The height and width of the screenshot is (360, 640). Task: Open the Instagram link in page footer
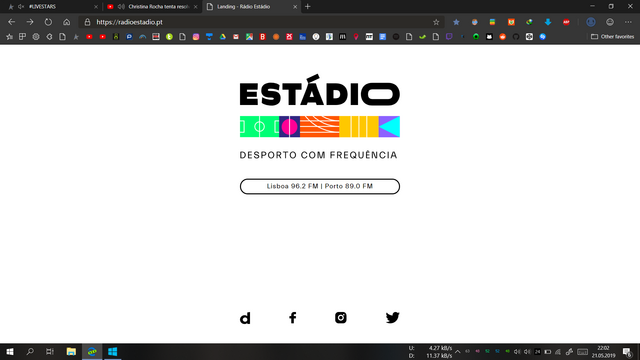point(341,318)
